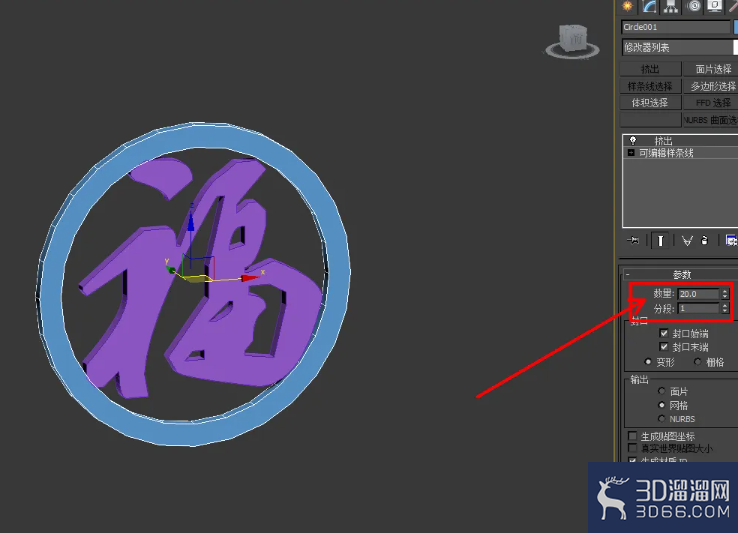Click the 体积选择 button

coord(650,103)
